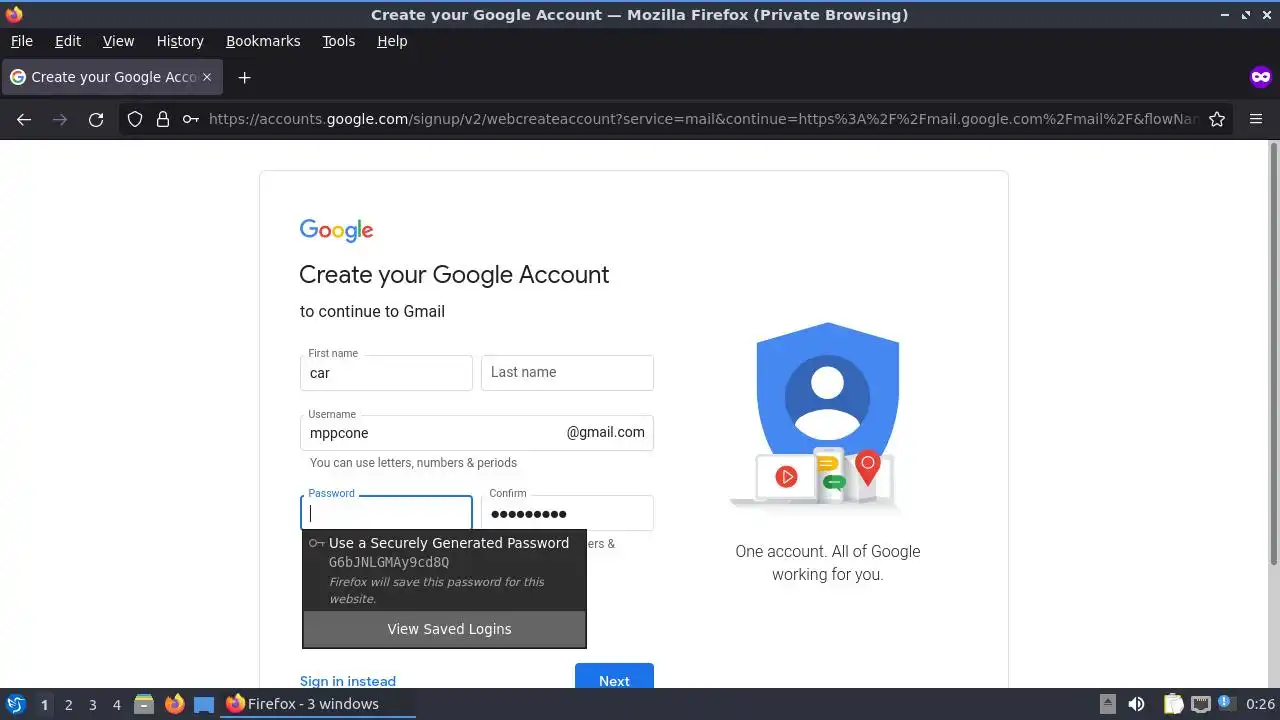The height and width of the screenshot is (720, 1280).
Task: Click the private browsing mask icon
Action: (1260, 77)
